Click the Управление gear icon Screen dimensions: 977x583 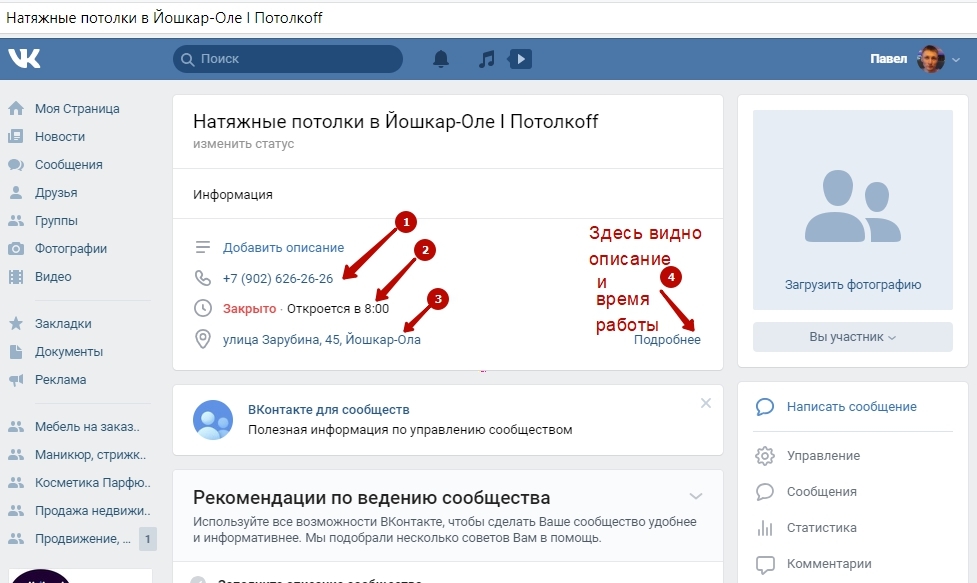[765, 456]
